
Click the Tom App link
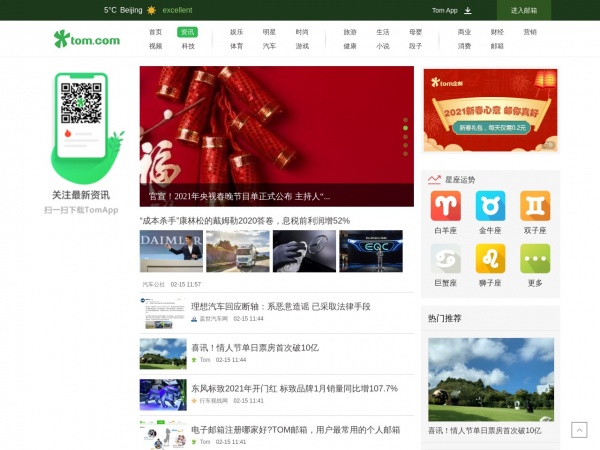click(445, 10)
